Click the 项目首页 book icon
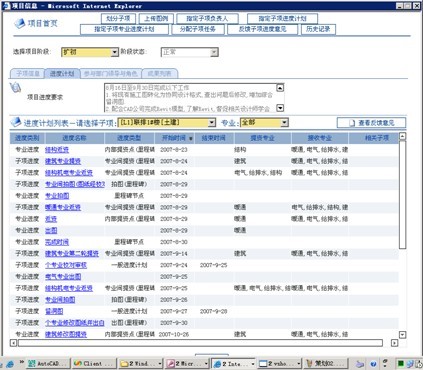 coord(20,23)
